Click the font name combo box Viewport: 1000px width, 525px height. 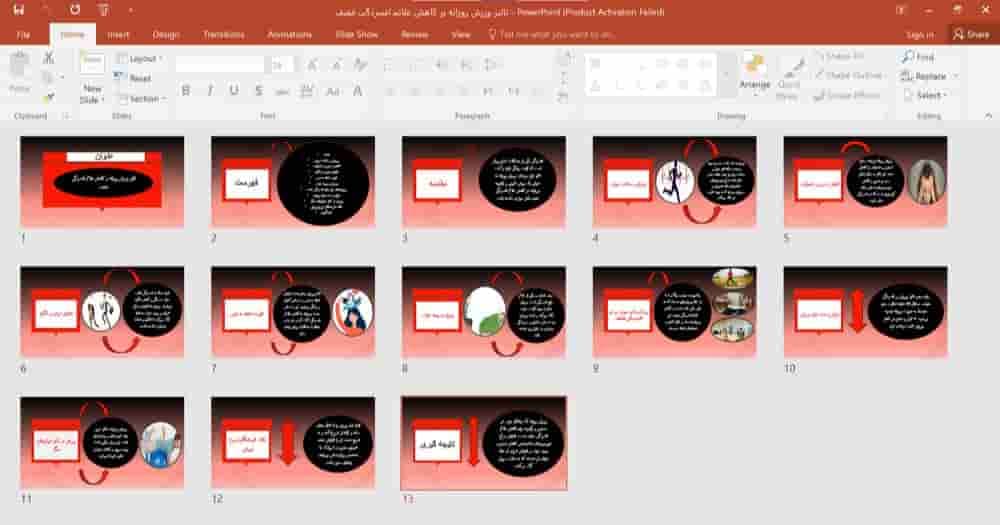click(x=220, y=64)
